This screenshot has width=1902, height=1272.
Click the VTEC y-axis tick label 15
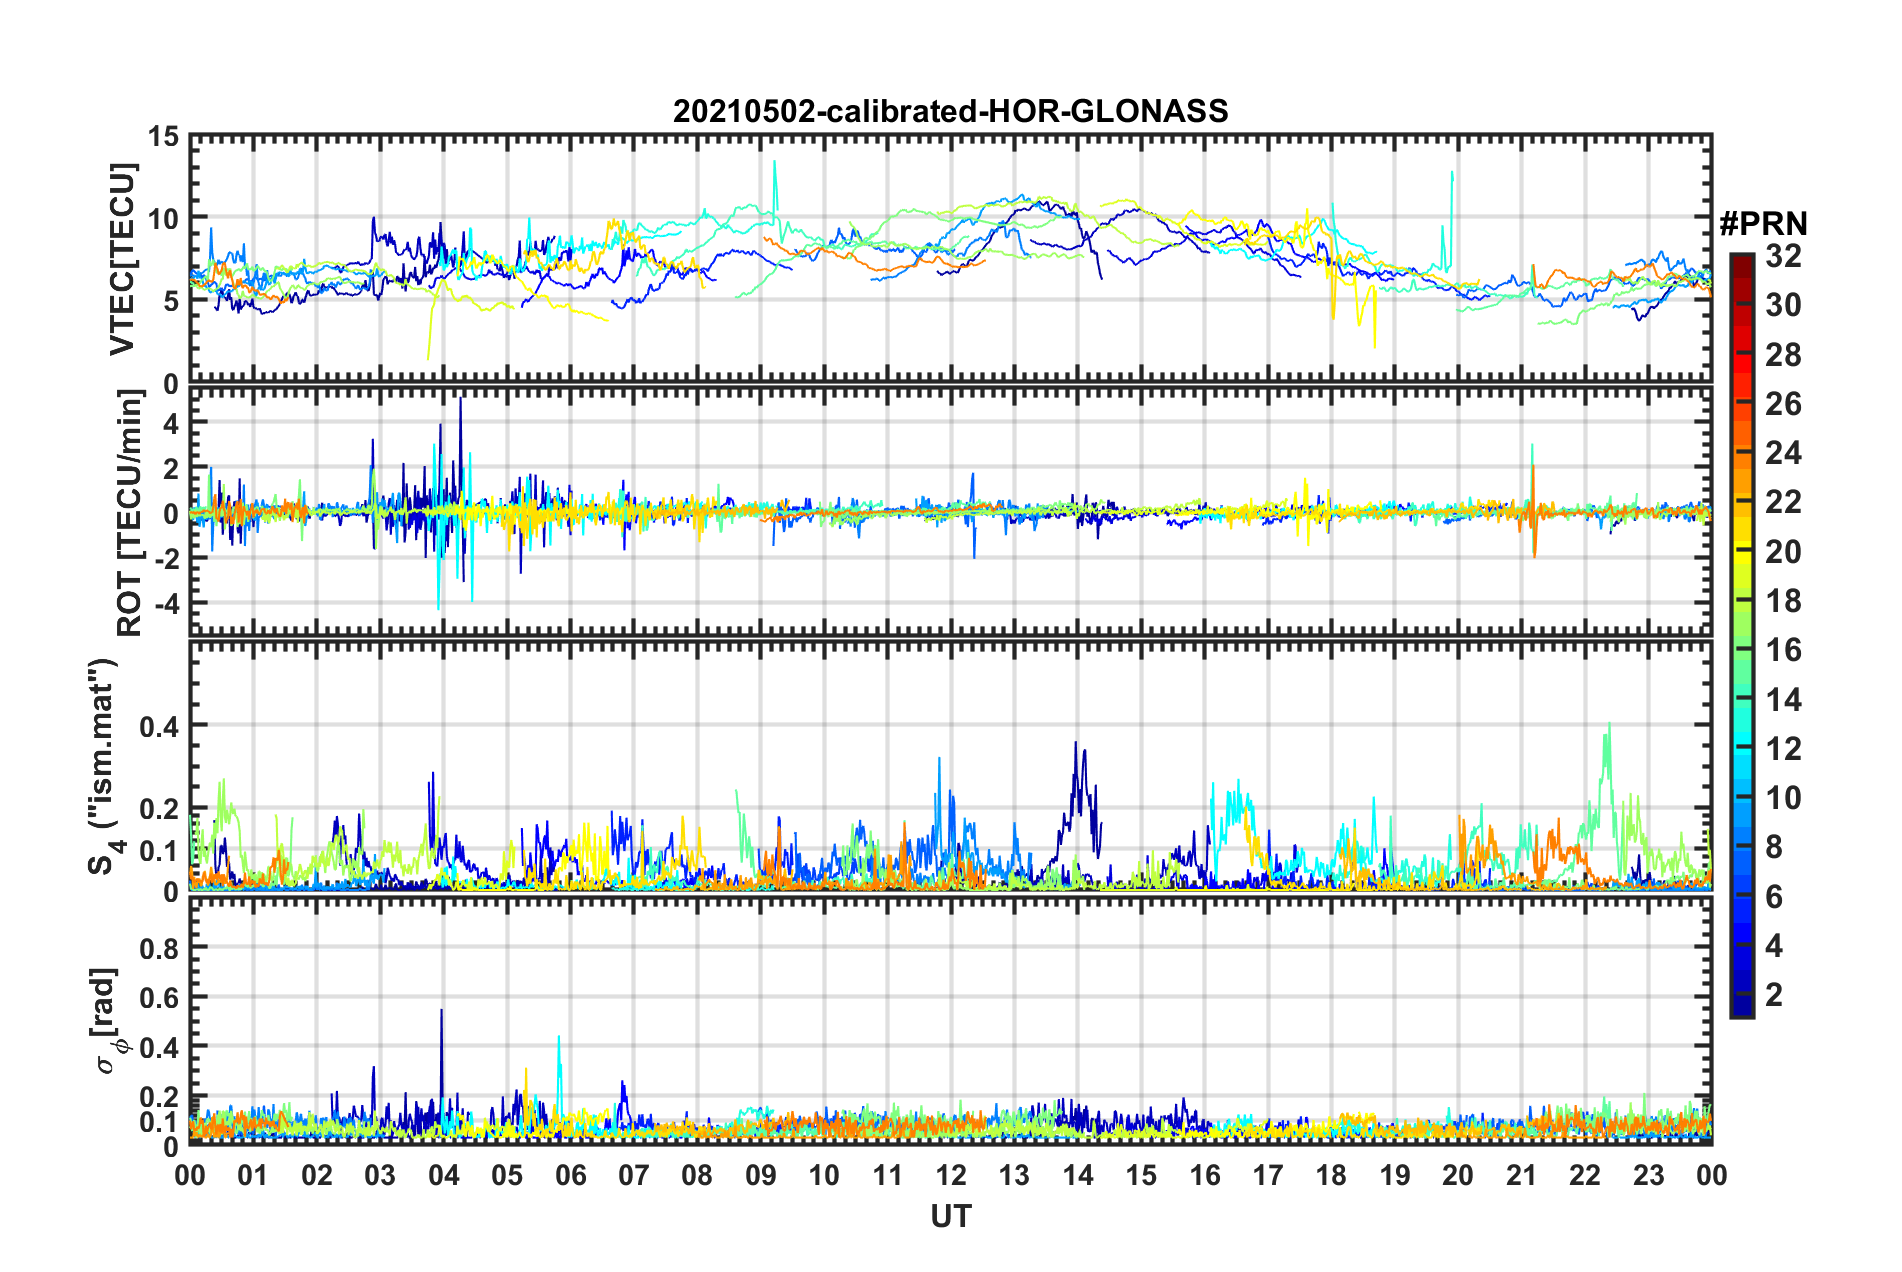(x=163, y=136)
